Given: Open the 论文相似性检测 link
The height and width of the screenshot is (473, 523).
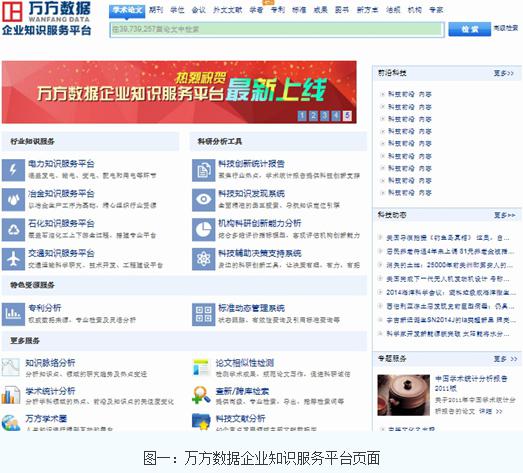Looking at the screenshot, I should click(245, 363).
